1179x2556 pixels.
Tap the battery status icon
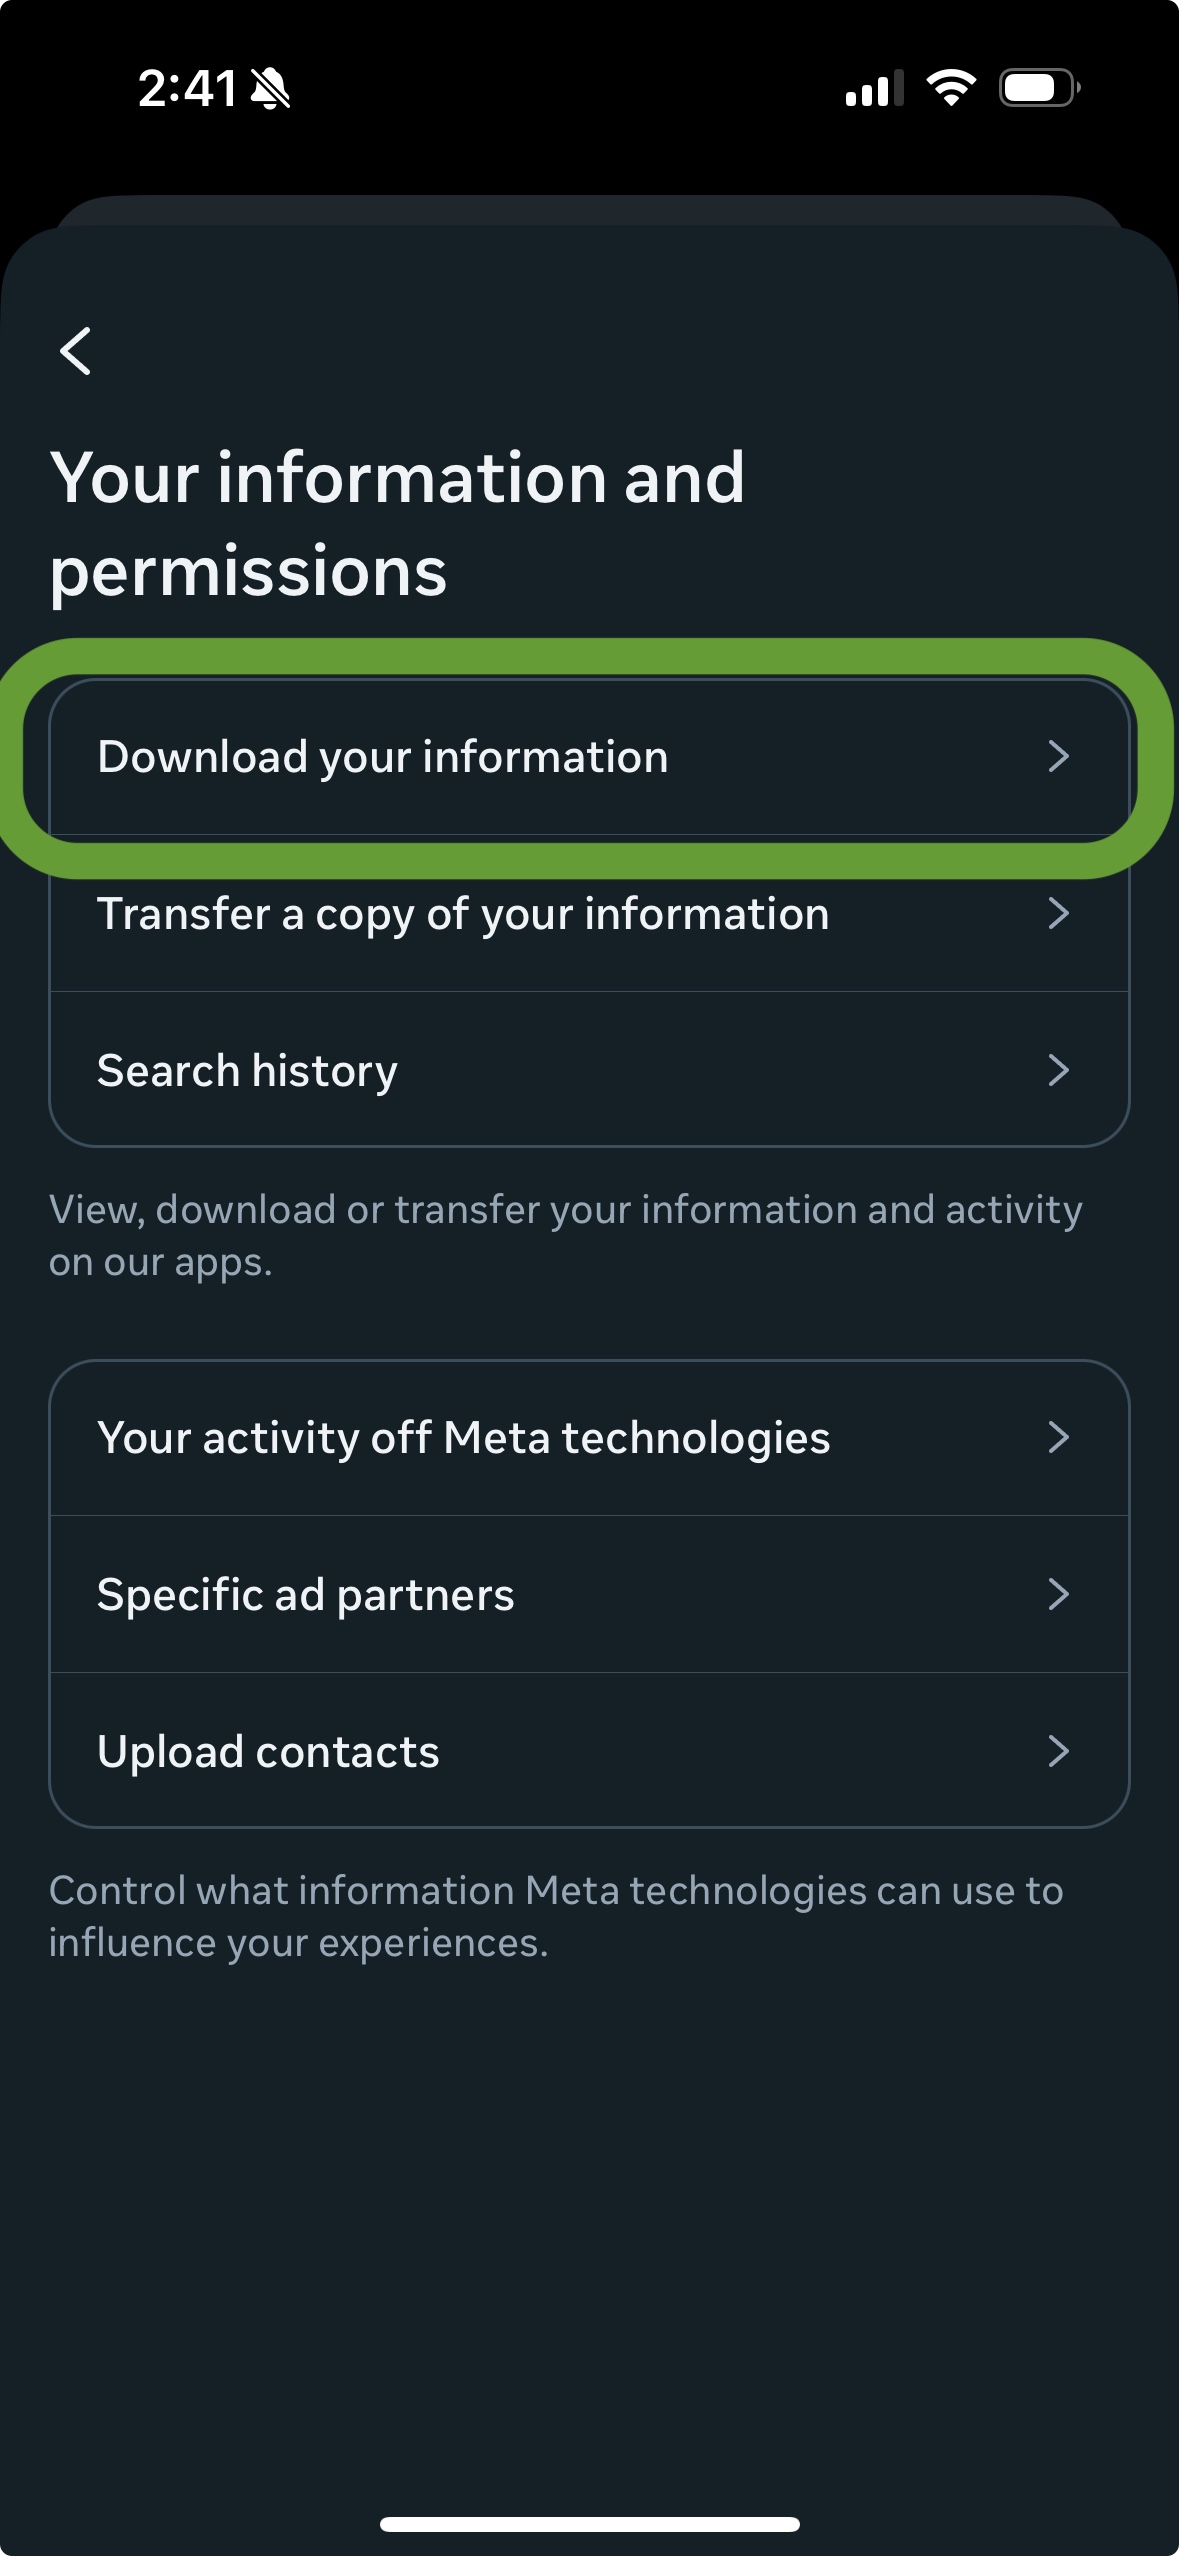(x=1039, y=88)
